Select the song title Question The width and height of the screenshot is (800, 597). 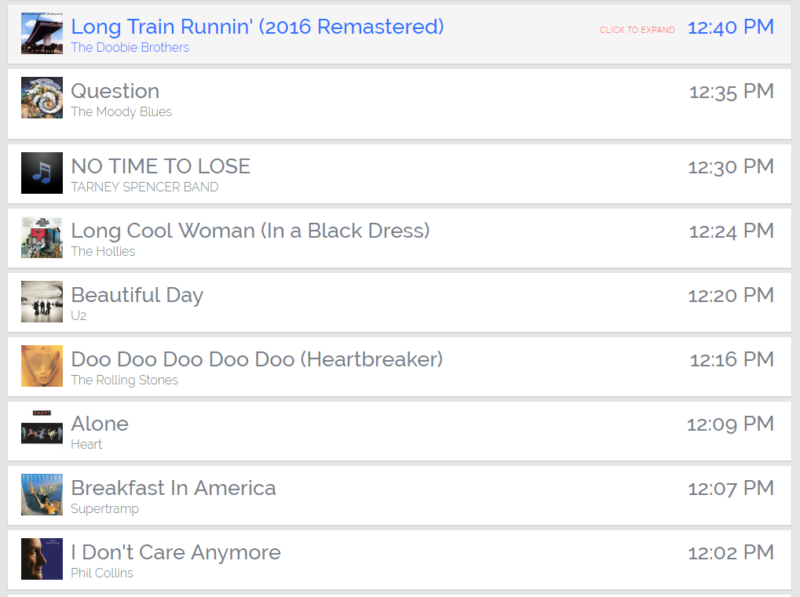115,91
